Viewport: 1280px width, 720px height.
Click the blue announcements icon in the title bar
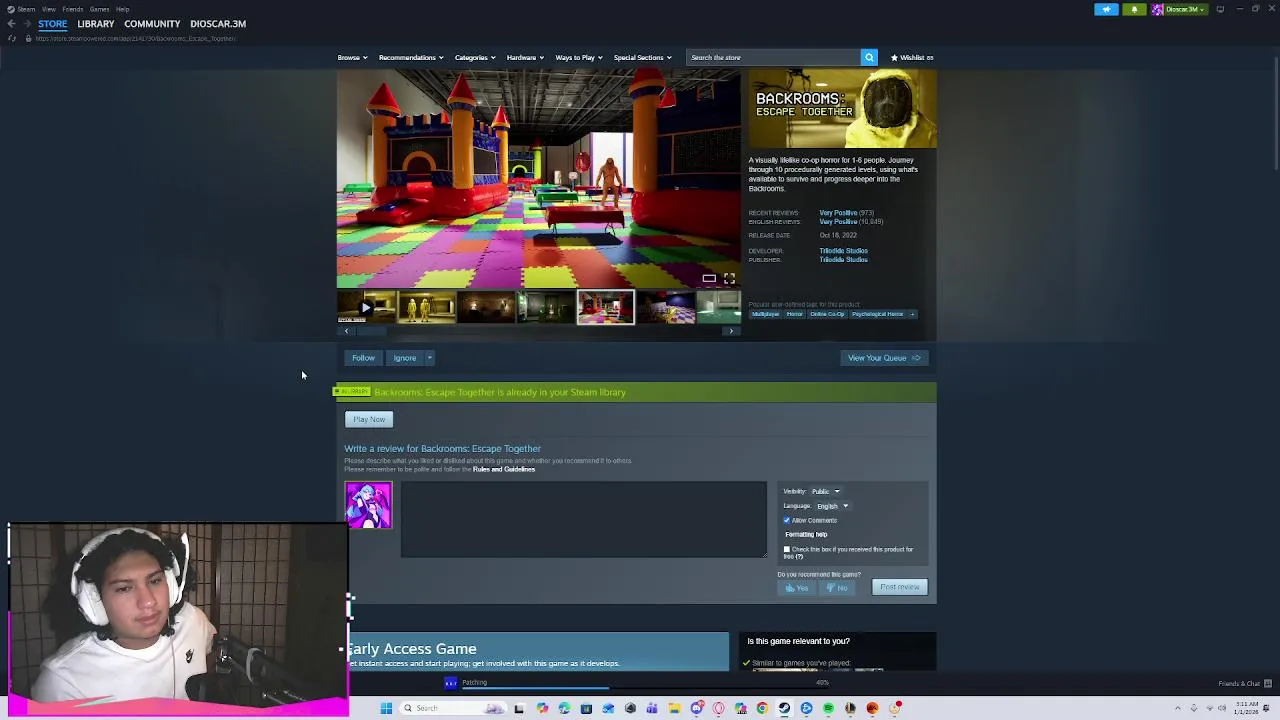click(1106, 9)
